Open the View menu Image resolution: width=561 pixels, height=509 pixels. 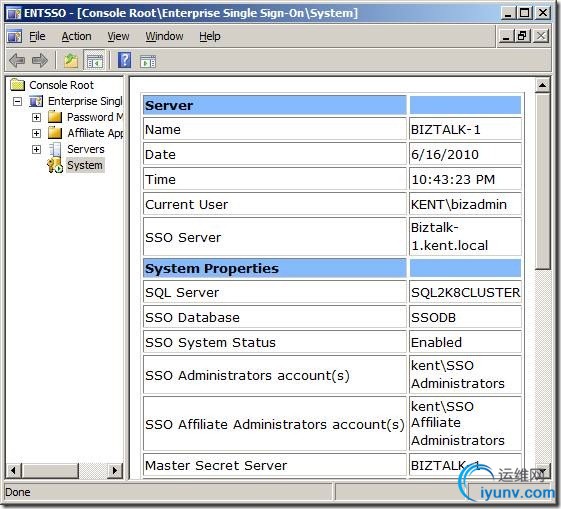click(x=118, y=36)
